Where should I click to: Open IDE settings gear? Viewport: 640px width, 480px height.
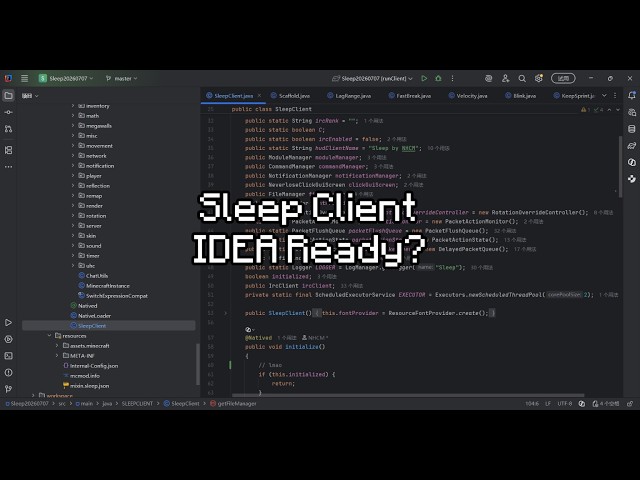(x=539, y=78)
